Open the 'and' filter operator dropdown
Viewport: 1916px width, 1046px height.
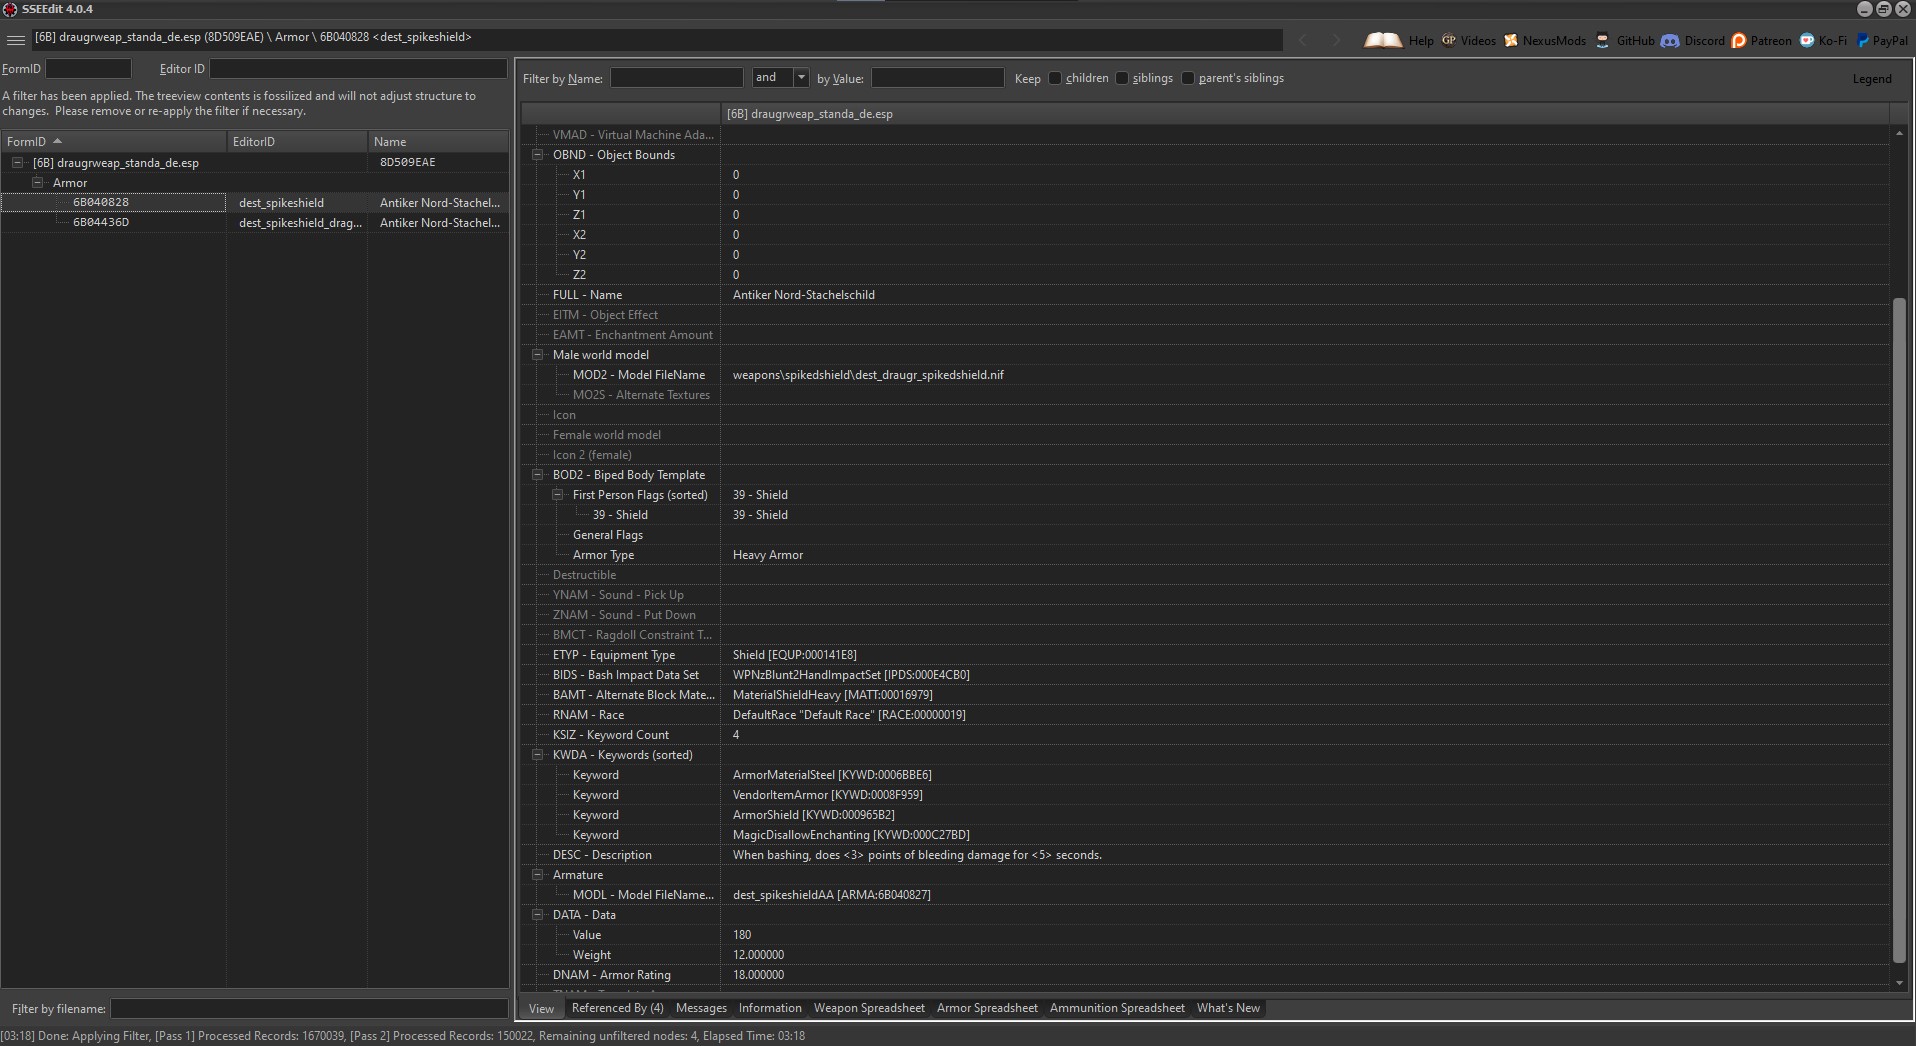click(801, 78)
